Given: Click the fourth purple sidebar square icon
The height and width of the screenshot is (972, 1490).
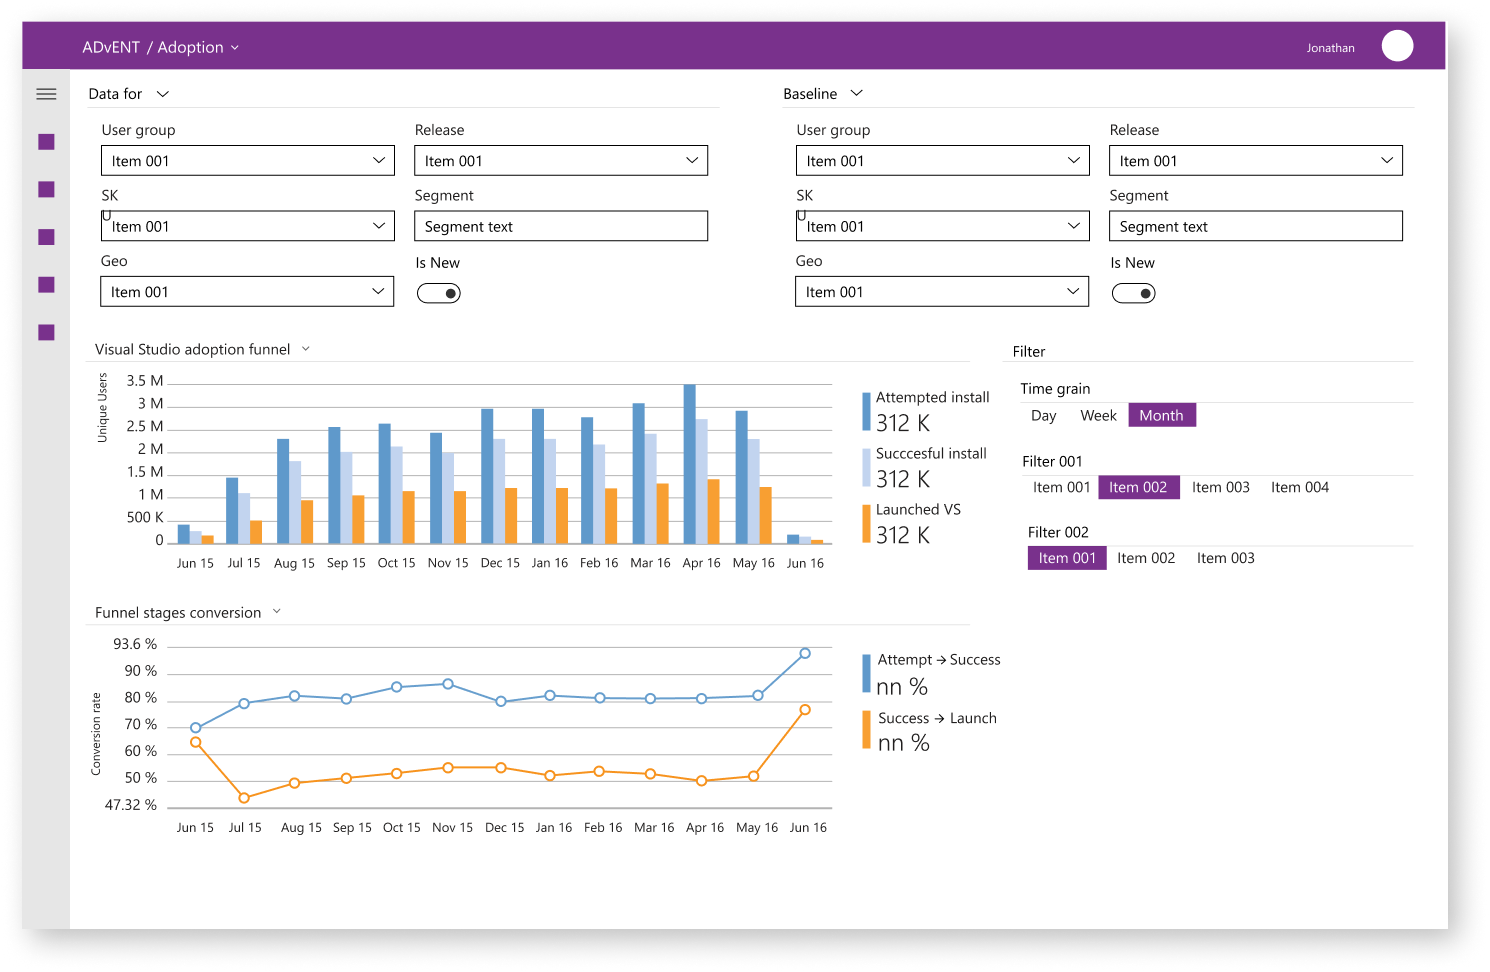Looking at the screenshot, I should pos(46,285).
